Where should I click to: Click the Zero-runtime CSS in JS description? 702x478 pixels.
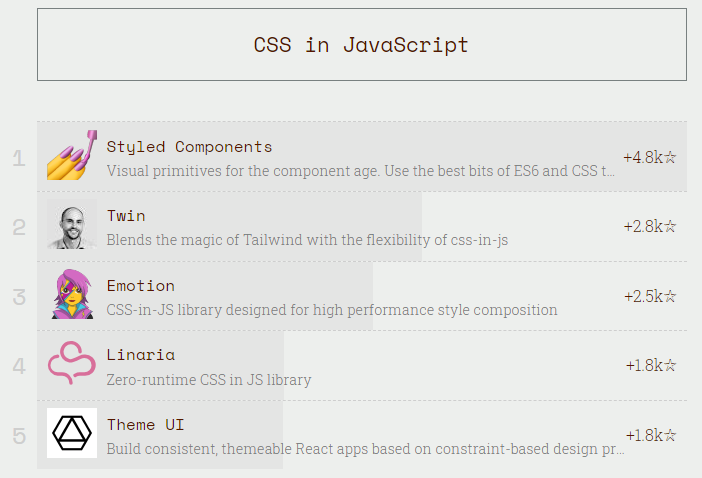[208, 380]
